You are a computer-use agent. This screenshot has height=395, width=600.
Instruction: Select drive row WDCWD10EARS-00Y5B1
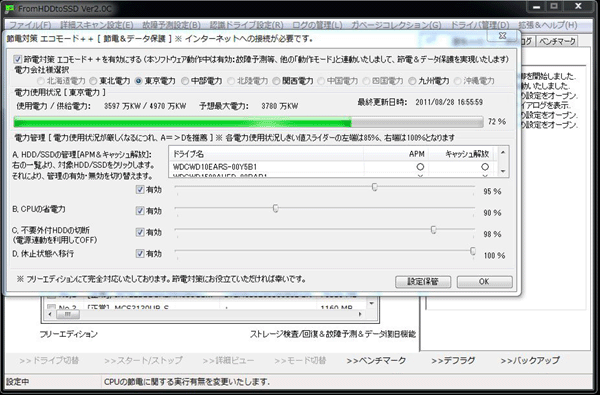click(333, 167)
